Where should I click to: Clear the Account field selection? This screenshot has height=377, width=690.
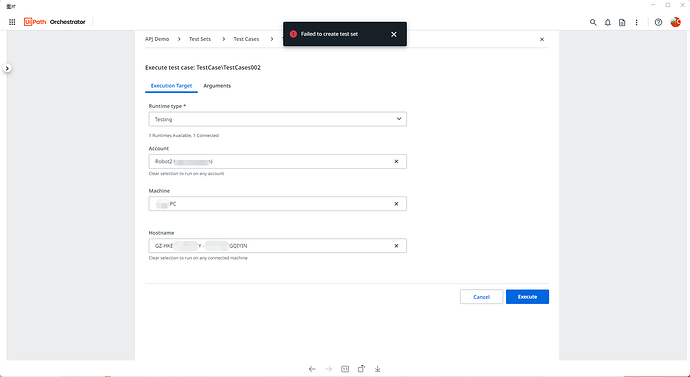coord(396,161)
